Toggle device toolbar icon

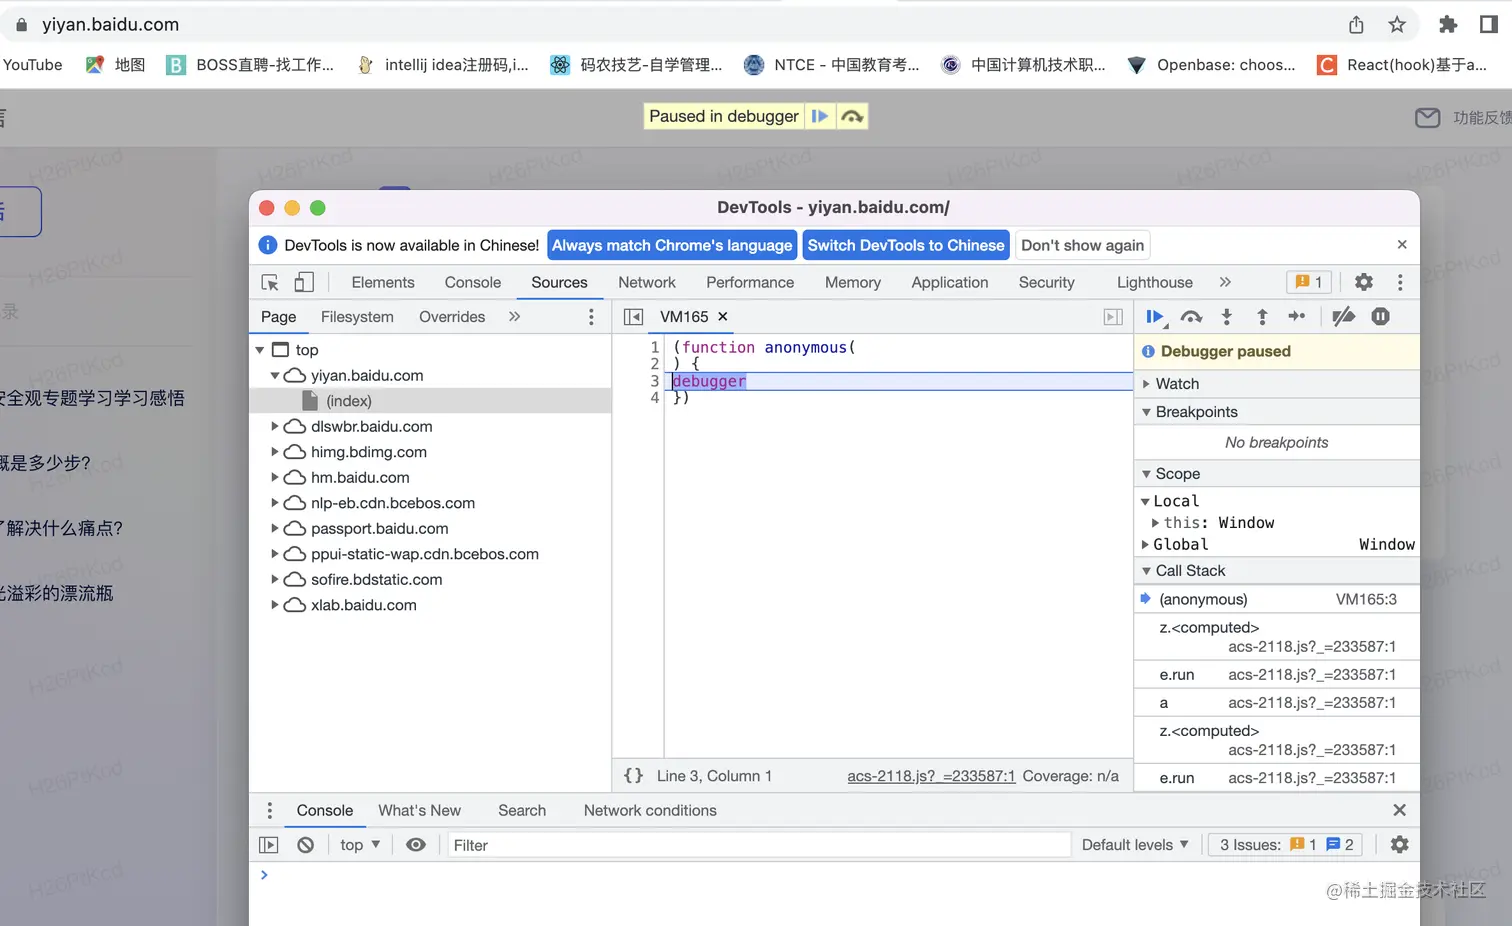click(x=304, y=283)
